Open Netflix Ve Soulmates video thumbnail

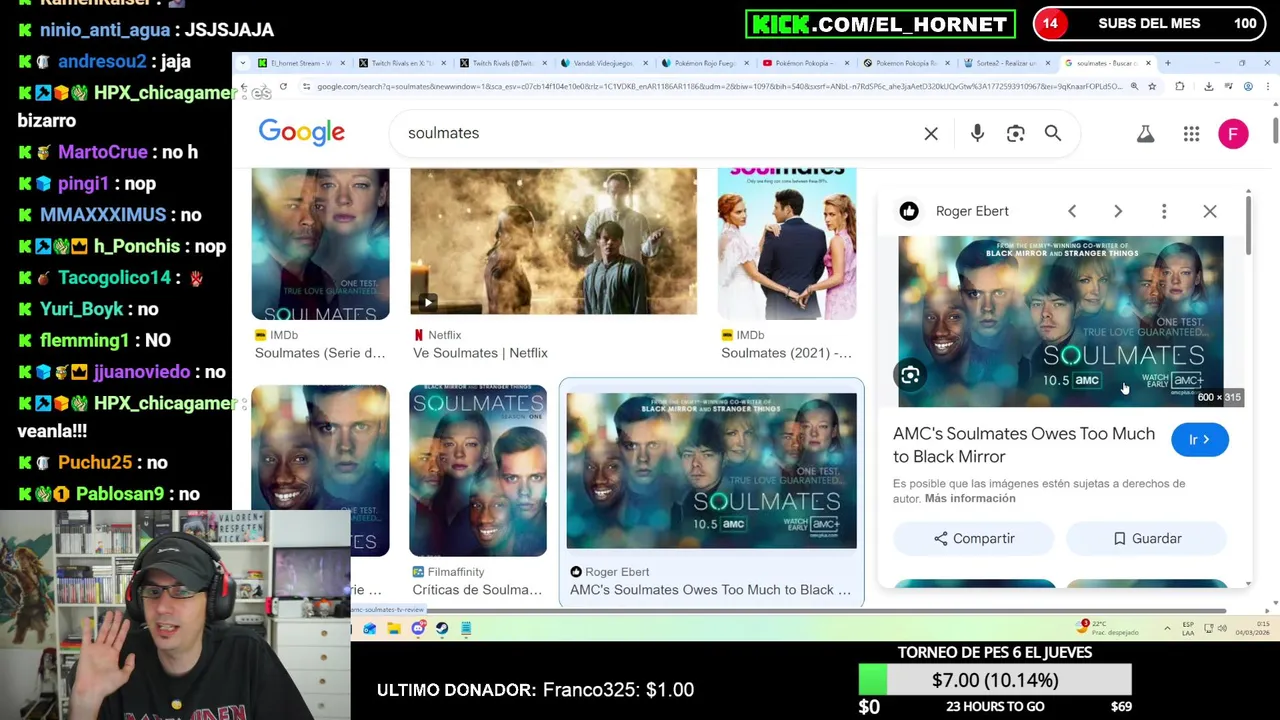(x=553, y=241)
